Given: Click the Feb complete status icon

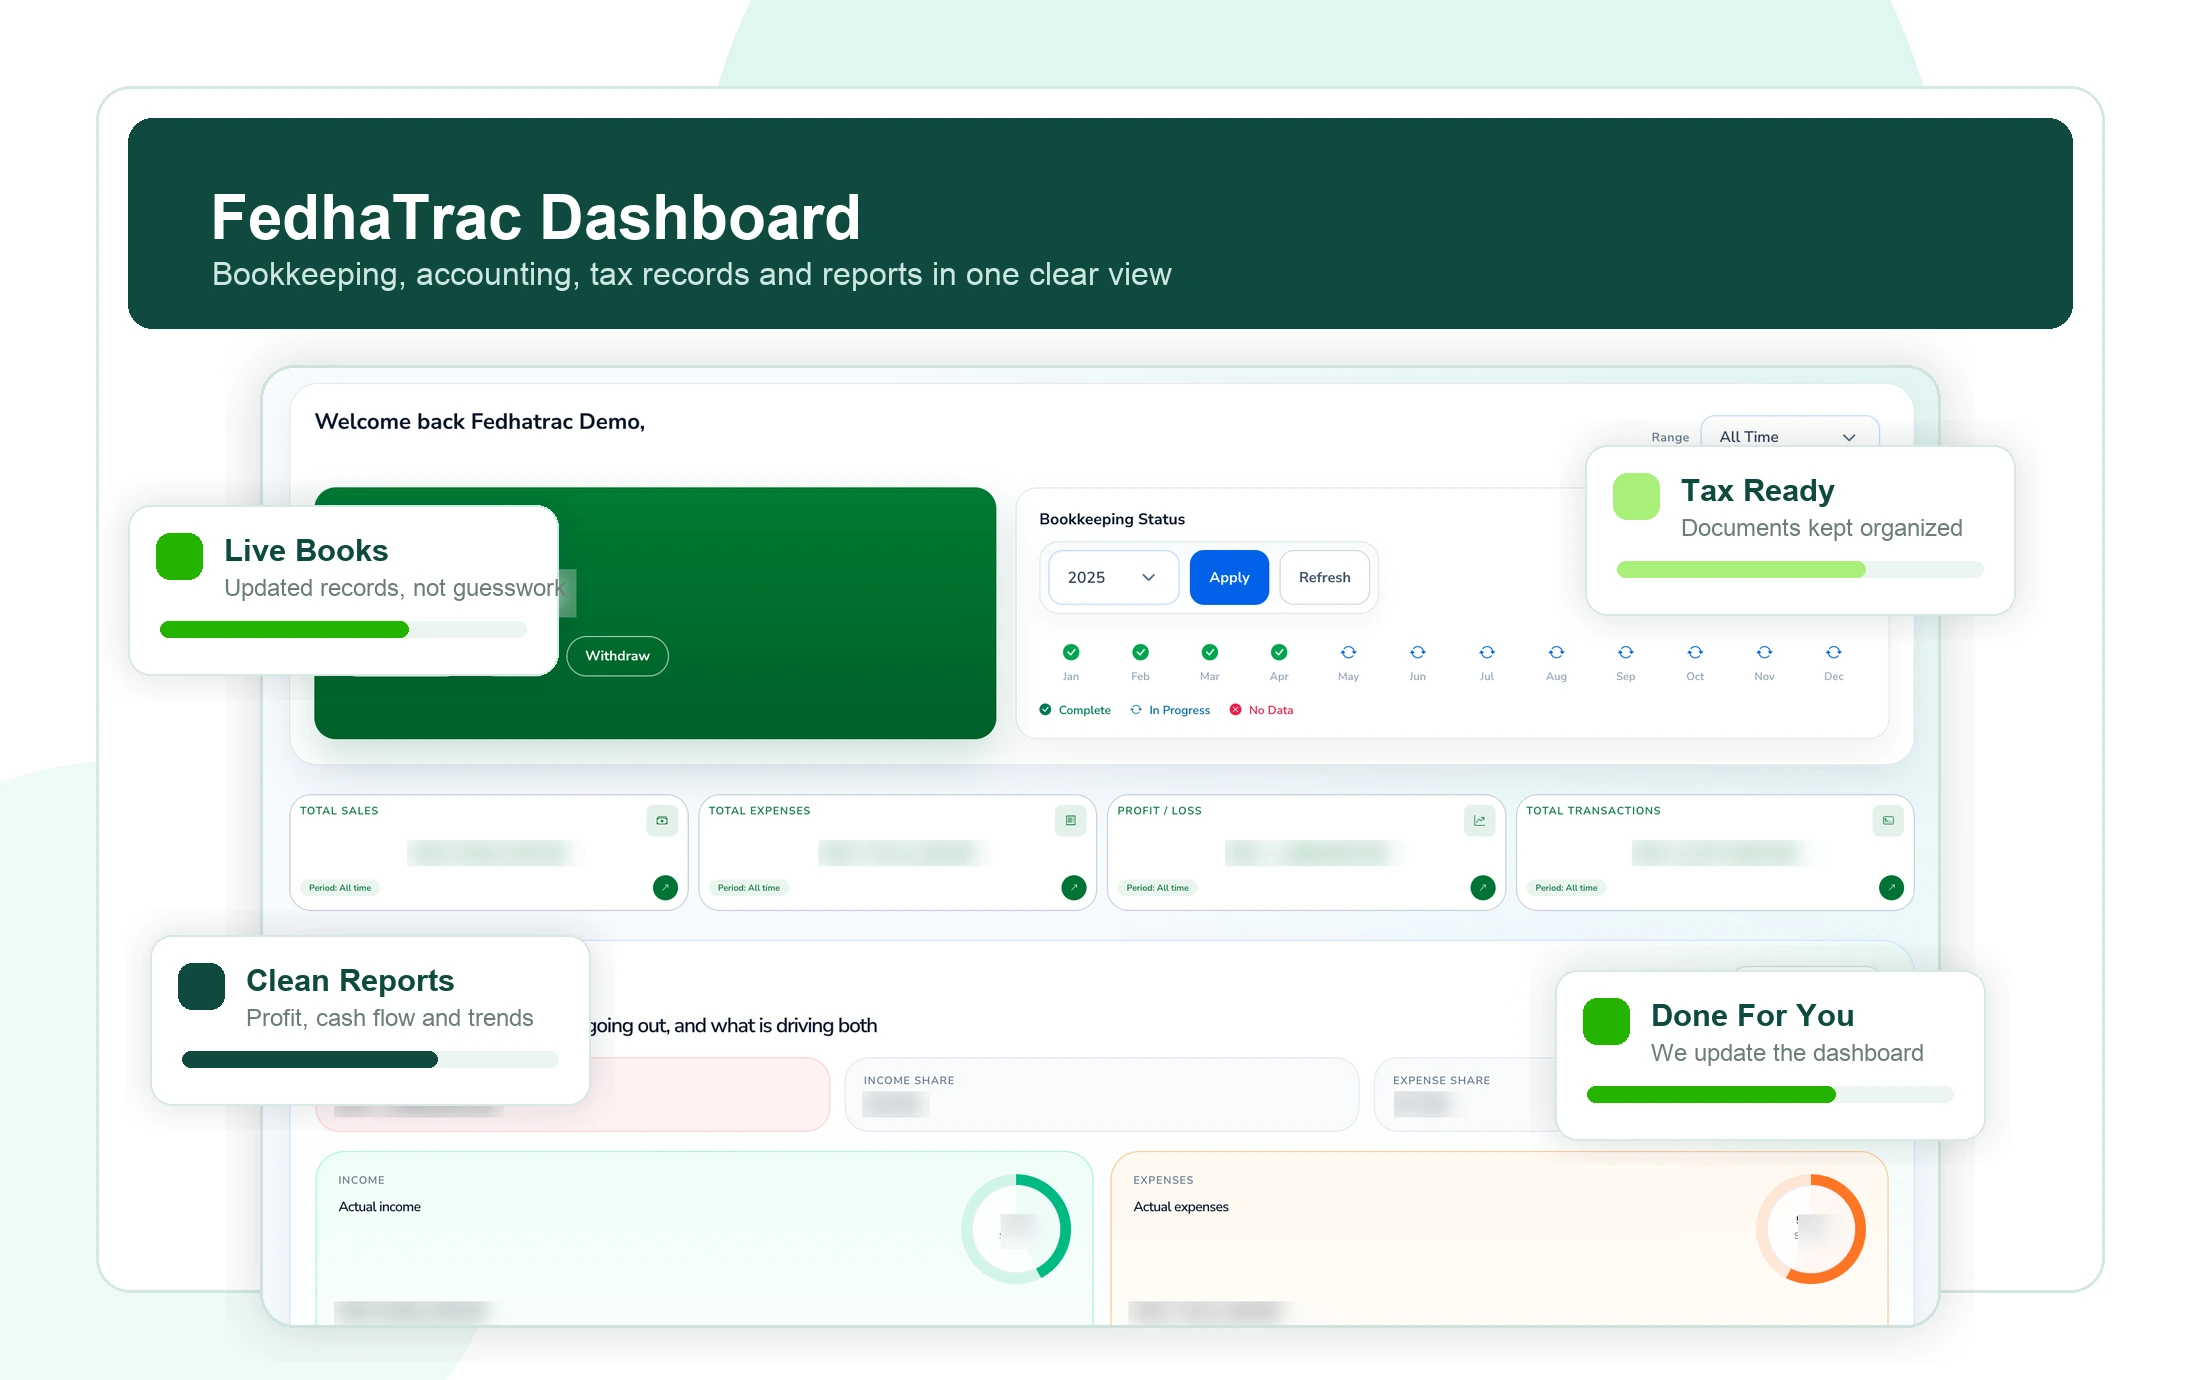Looking at the screenshot, I should point(1140,652).
